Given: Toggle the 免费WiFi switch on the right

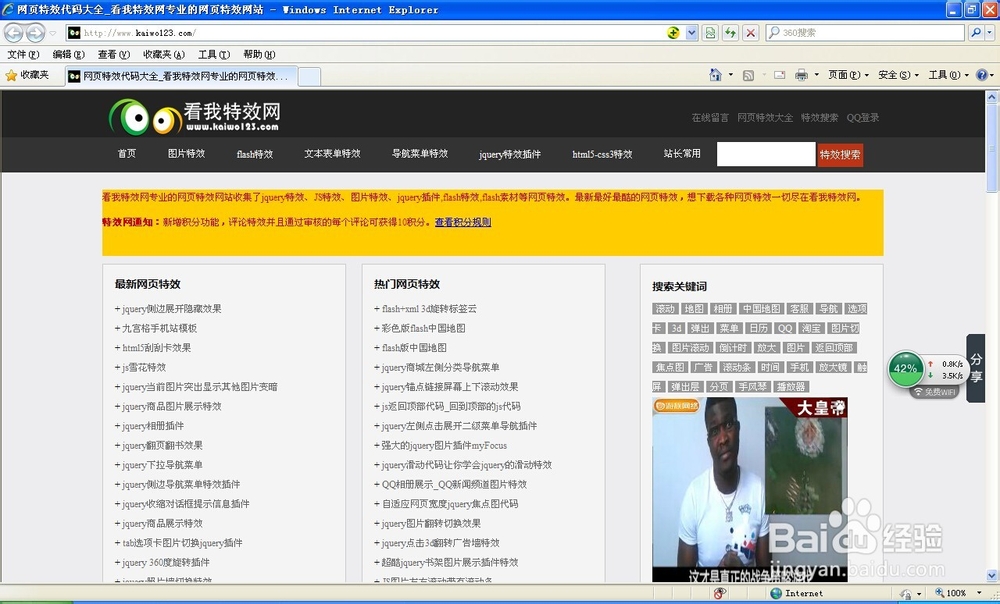Looking at the screenshot, I should (x=936, y=391).
